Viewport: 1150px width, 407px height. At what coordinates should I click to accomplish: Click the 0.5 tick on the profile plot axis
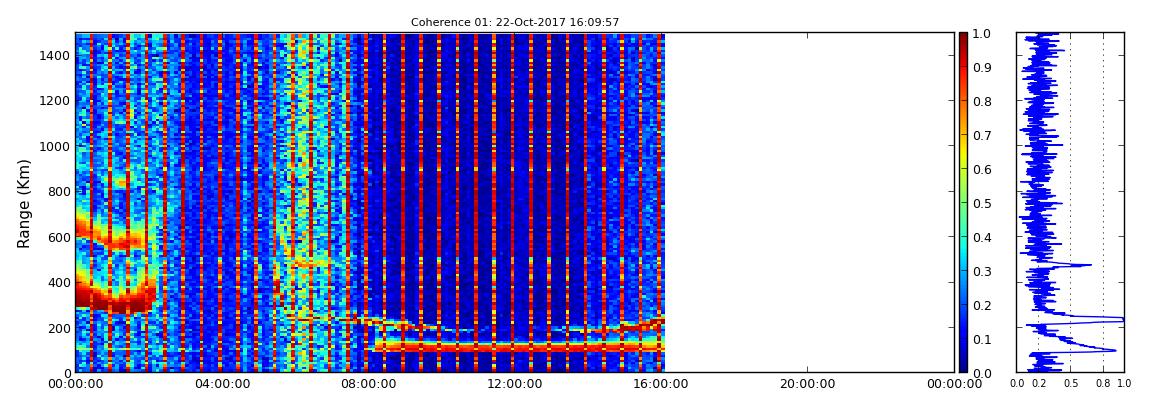tap(1070, 383)
